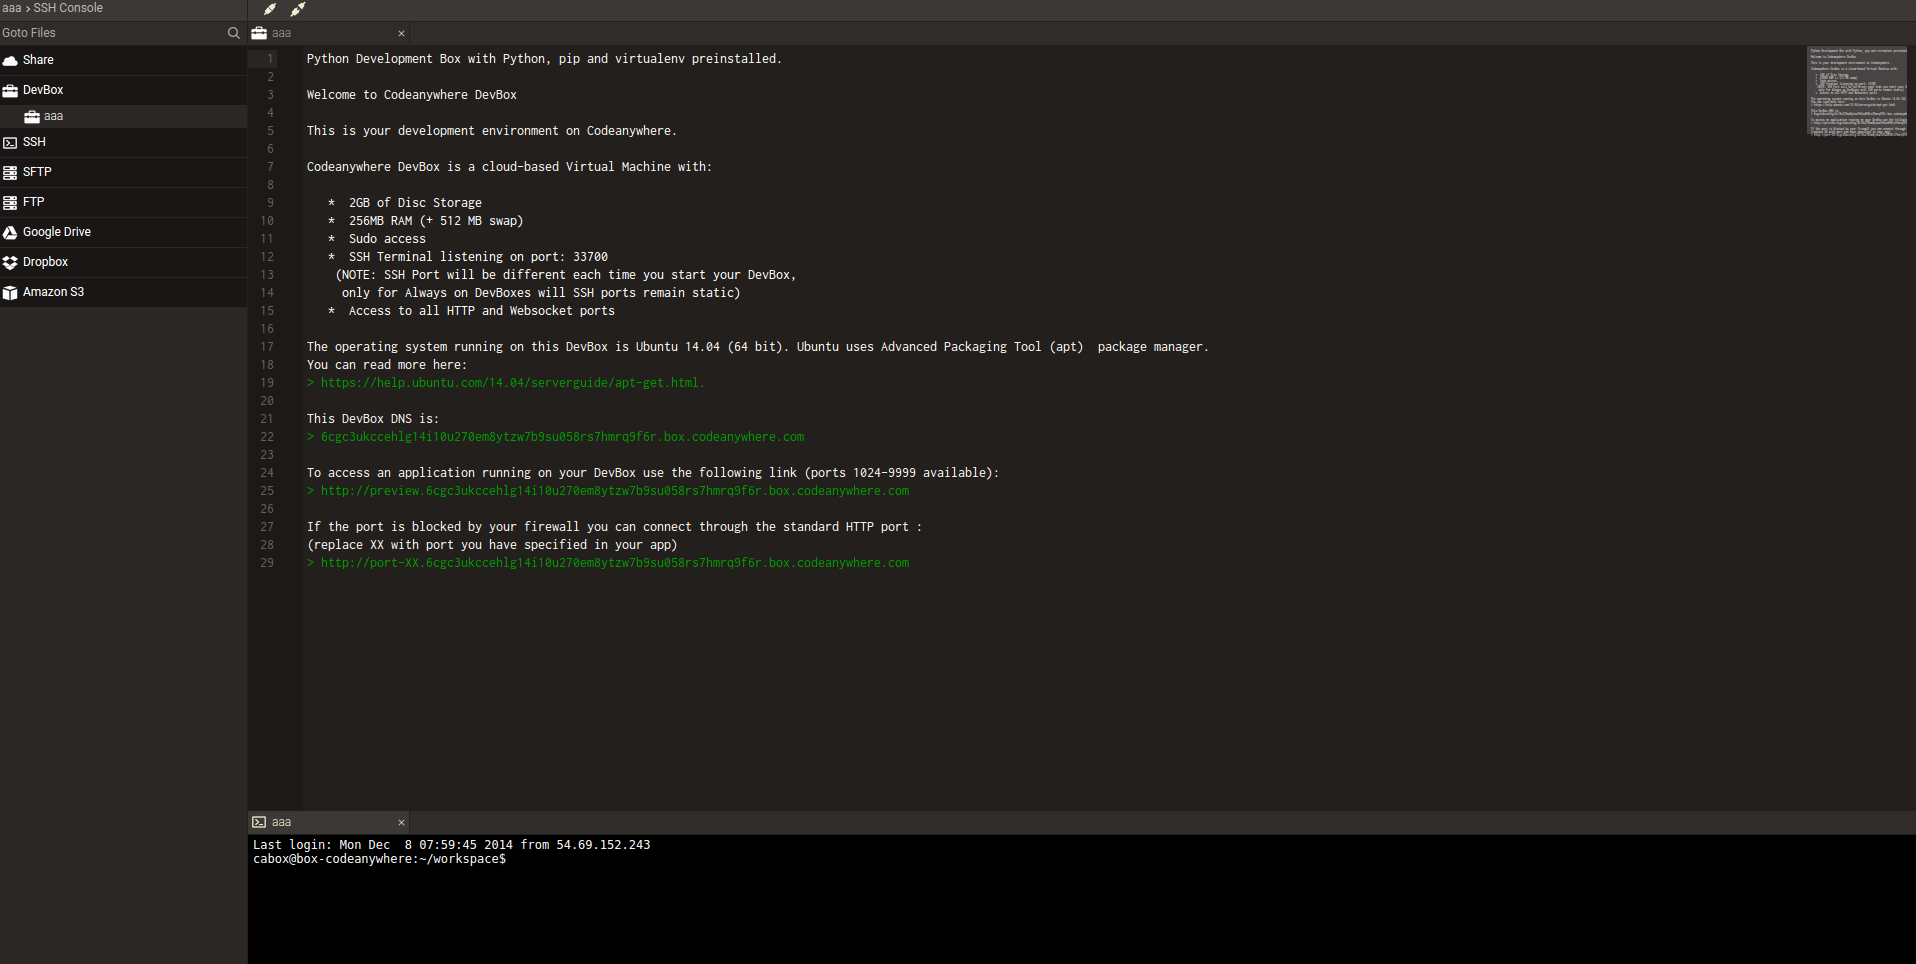The height and width of the screenshot is (964, 1916).
Task: Click the '256MB RAM (+ 512 MB swap)' line
Action: pyautogui.click(x=426, y=221)
